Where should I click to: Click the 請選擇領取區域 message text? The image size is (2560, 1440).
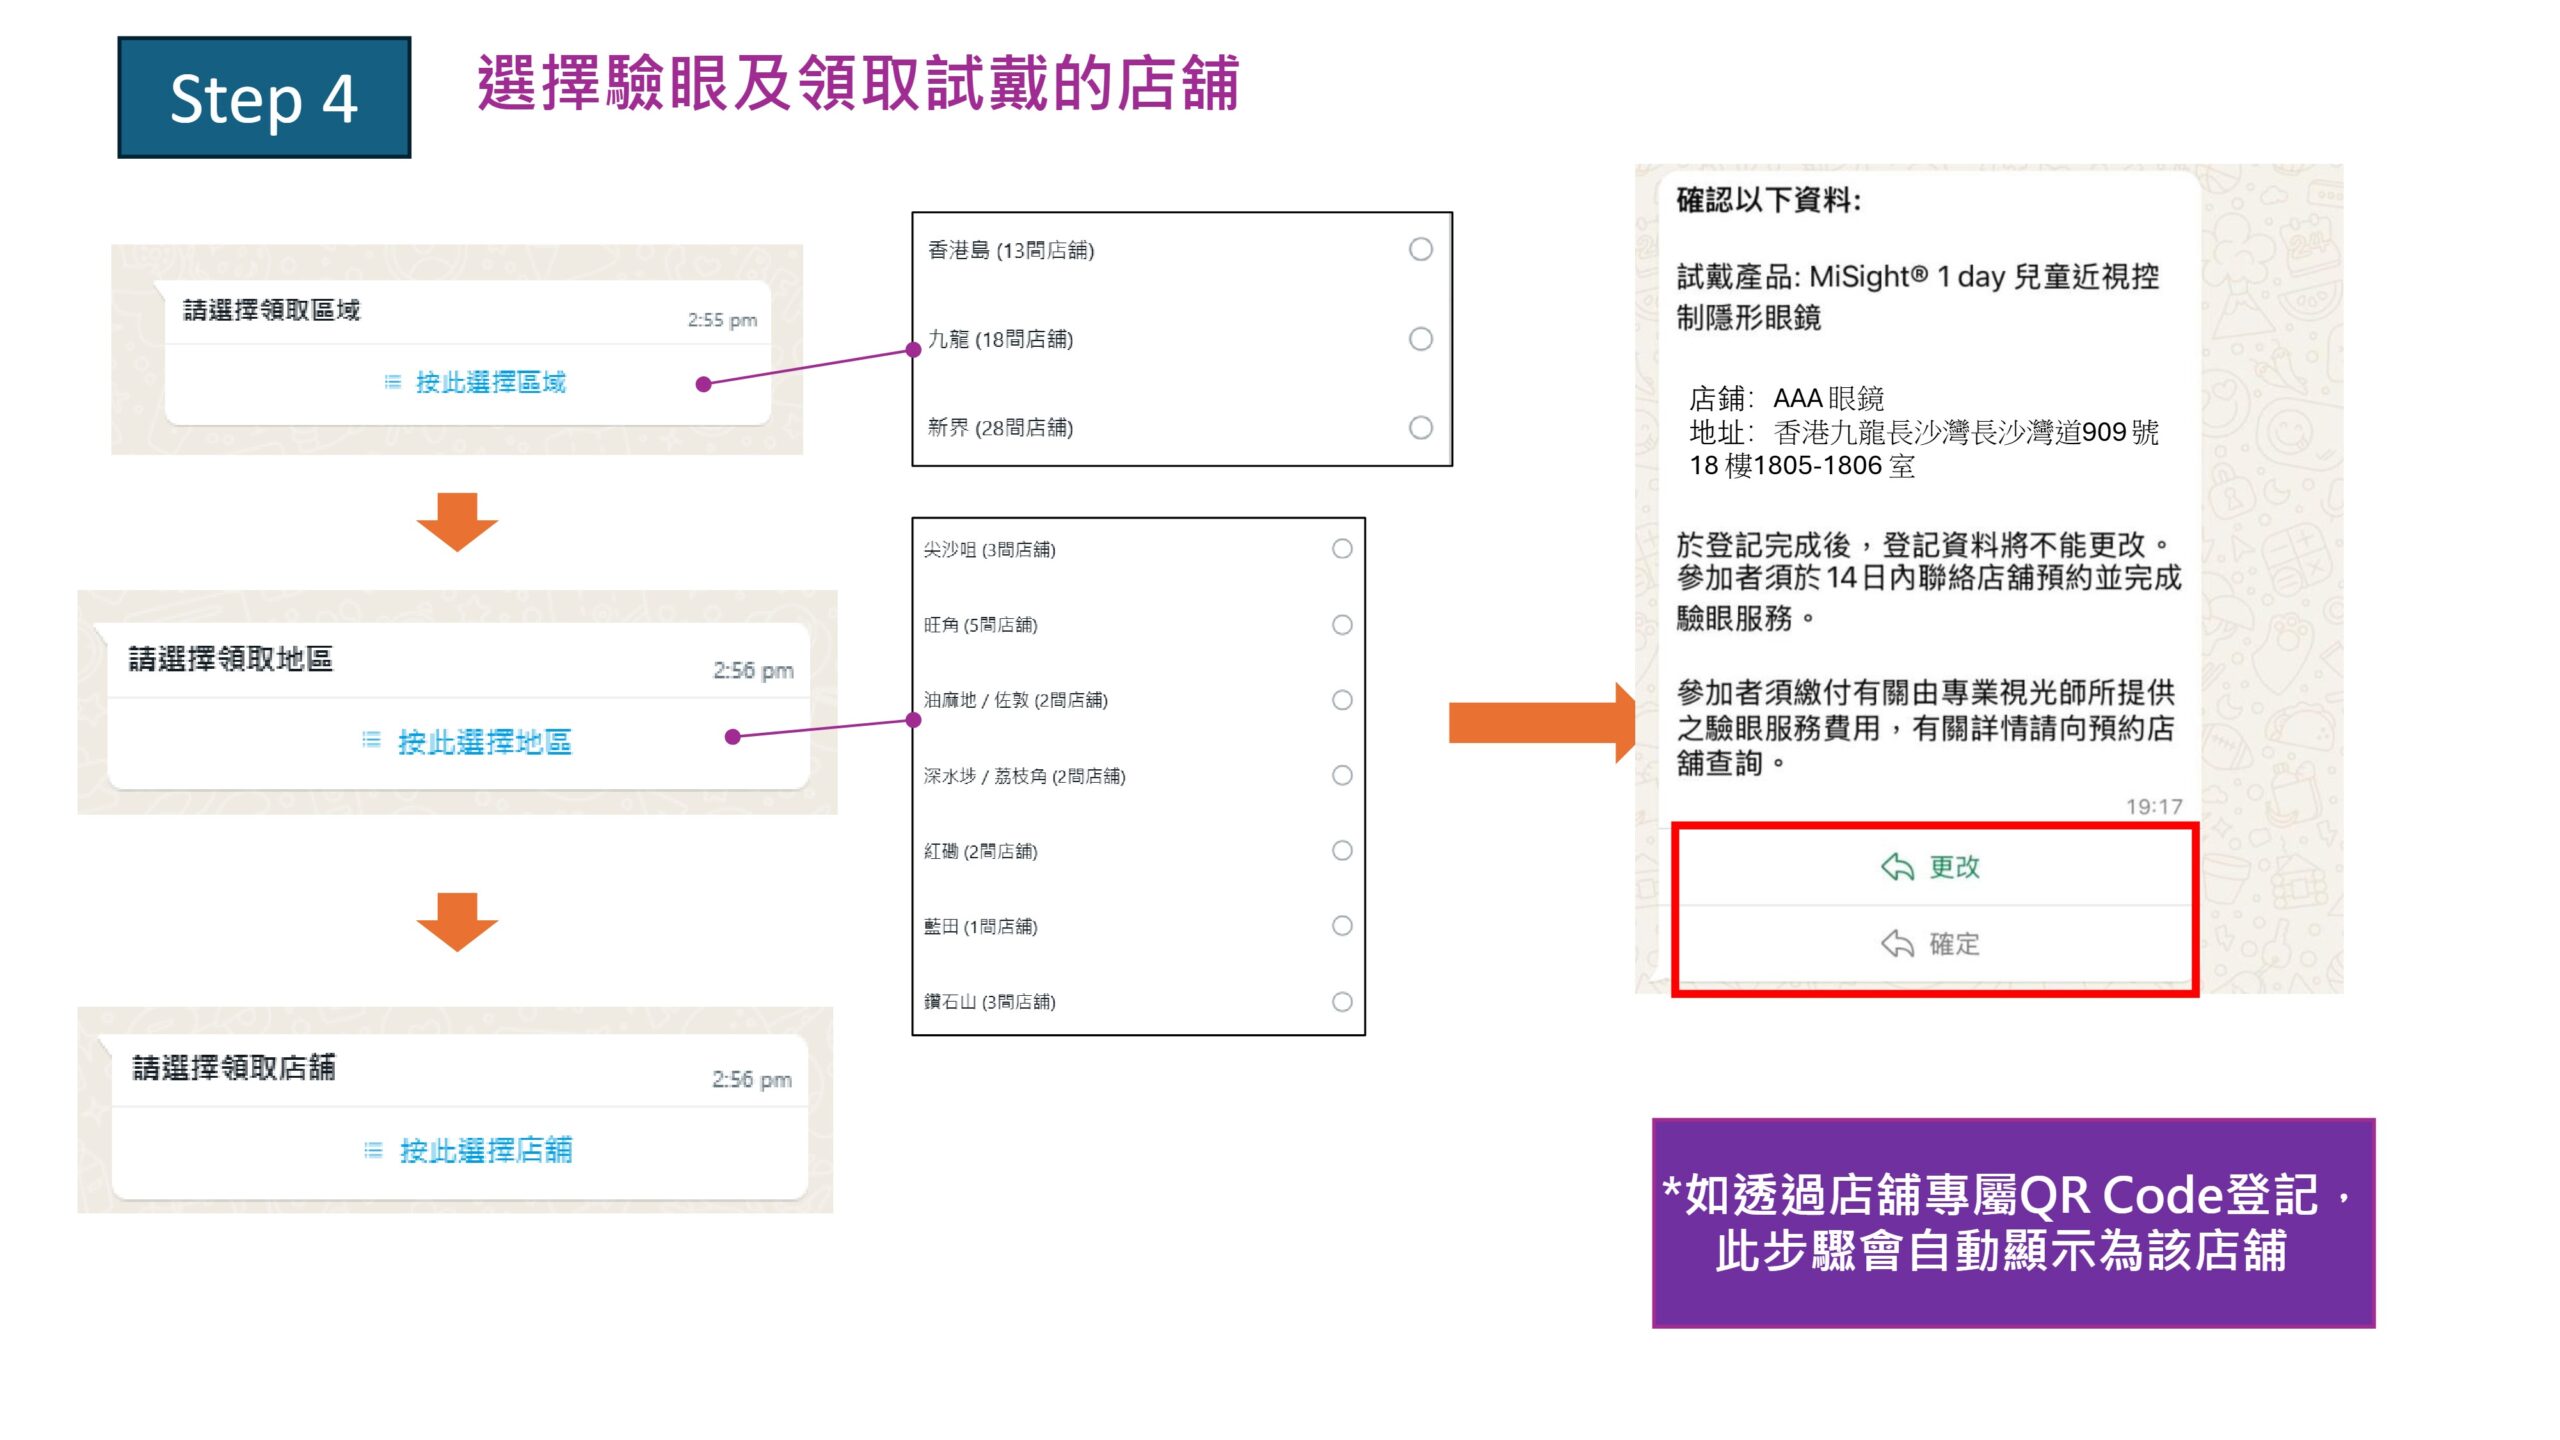pos(272,311)
